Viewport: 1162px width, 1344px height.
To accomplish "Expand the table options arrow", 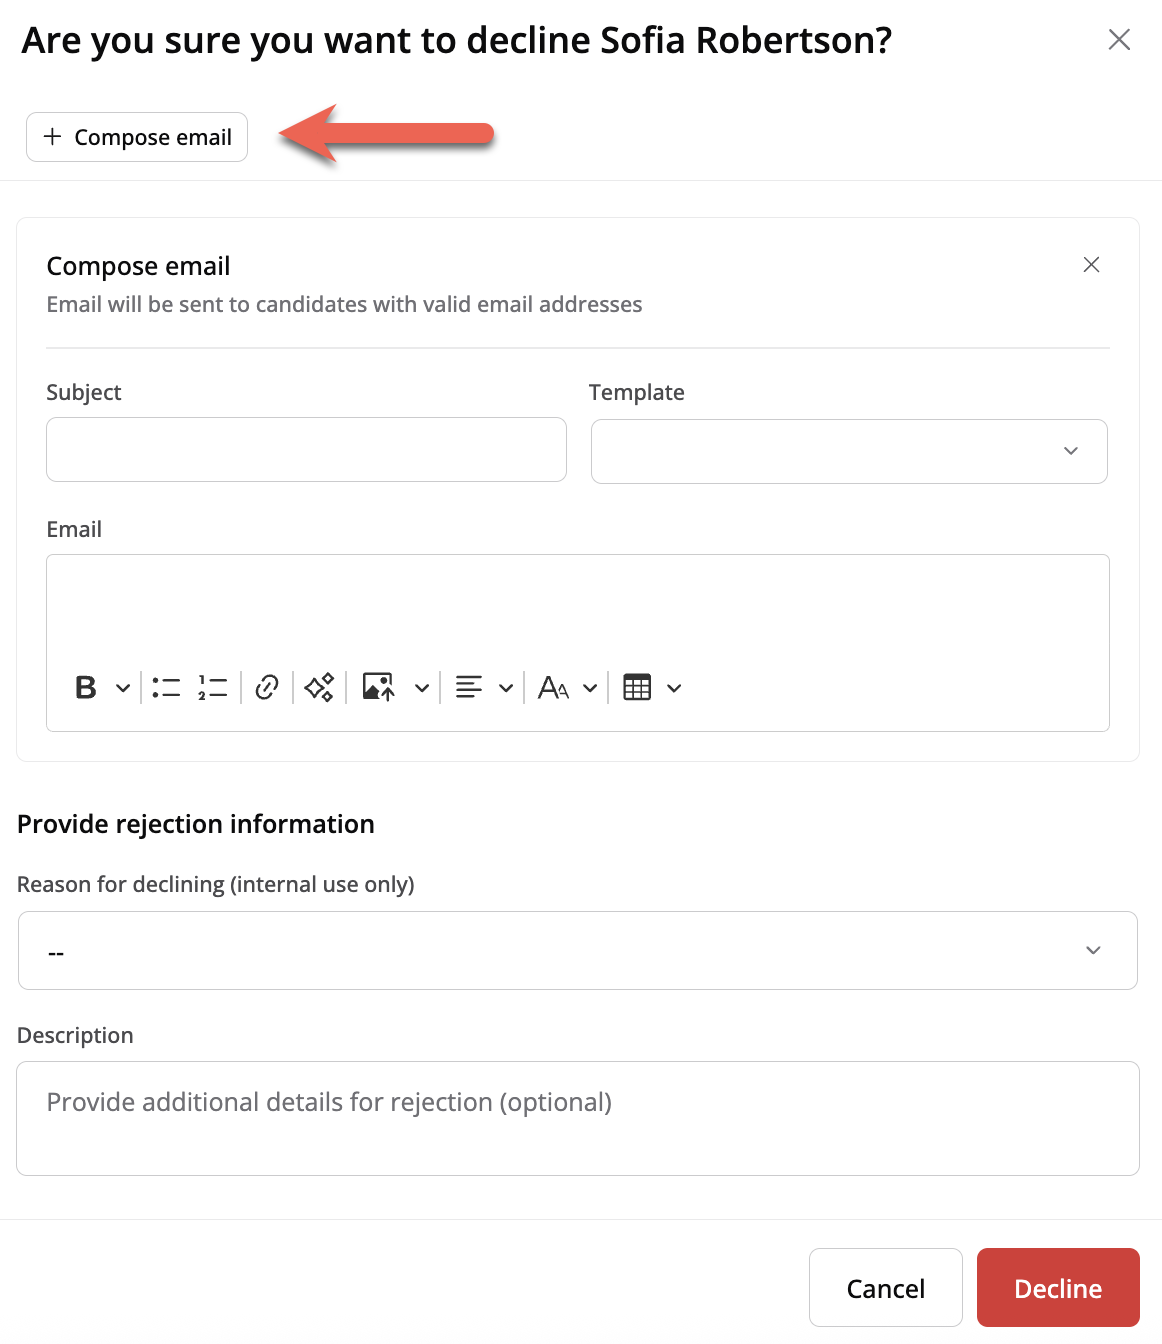I will [x=674, y=688].
